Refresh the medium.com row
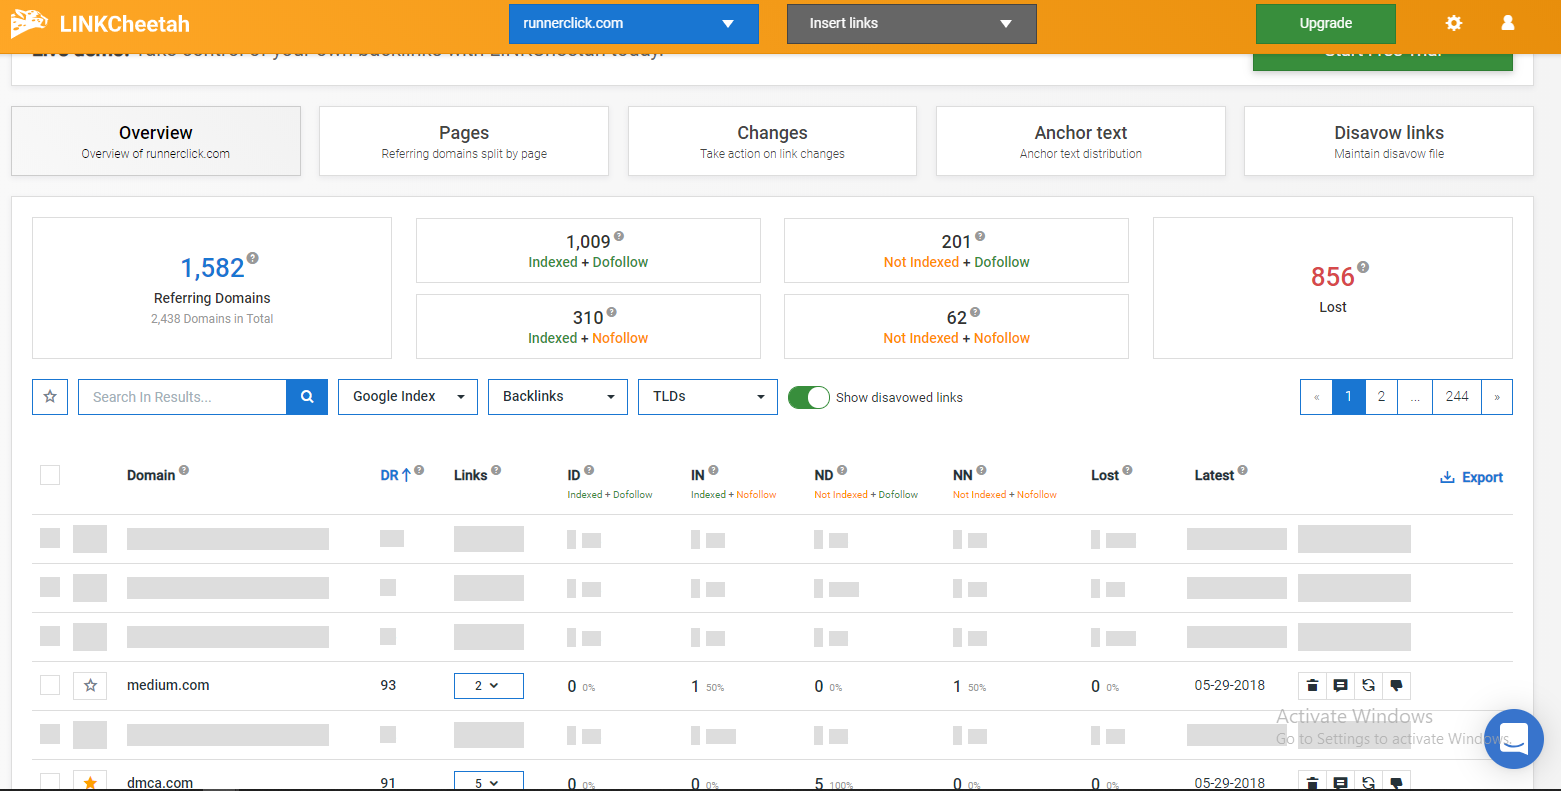 1368,685
